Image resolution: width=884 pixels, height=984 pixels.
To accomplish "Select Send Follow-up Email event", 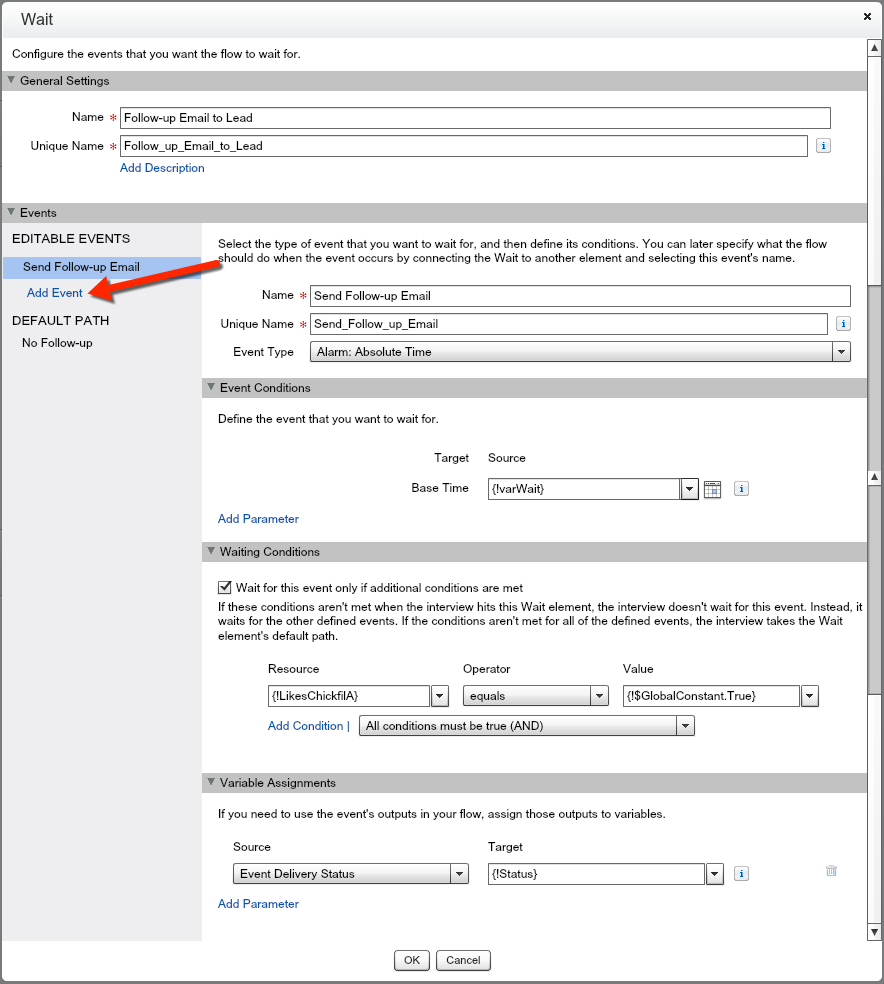I will [x=81, y=267].
